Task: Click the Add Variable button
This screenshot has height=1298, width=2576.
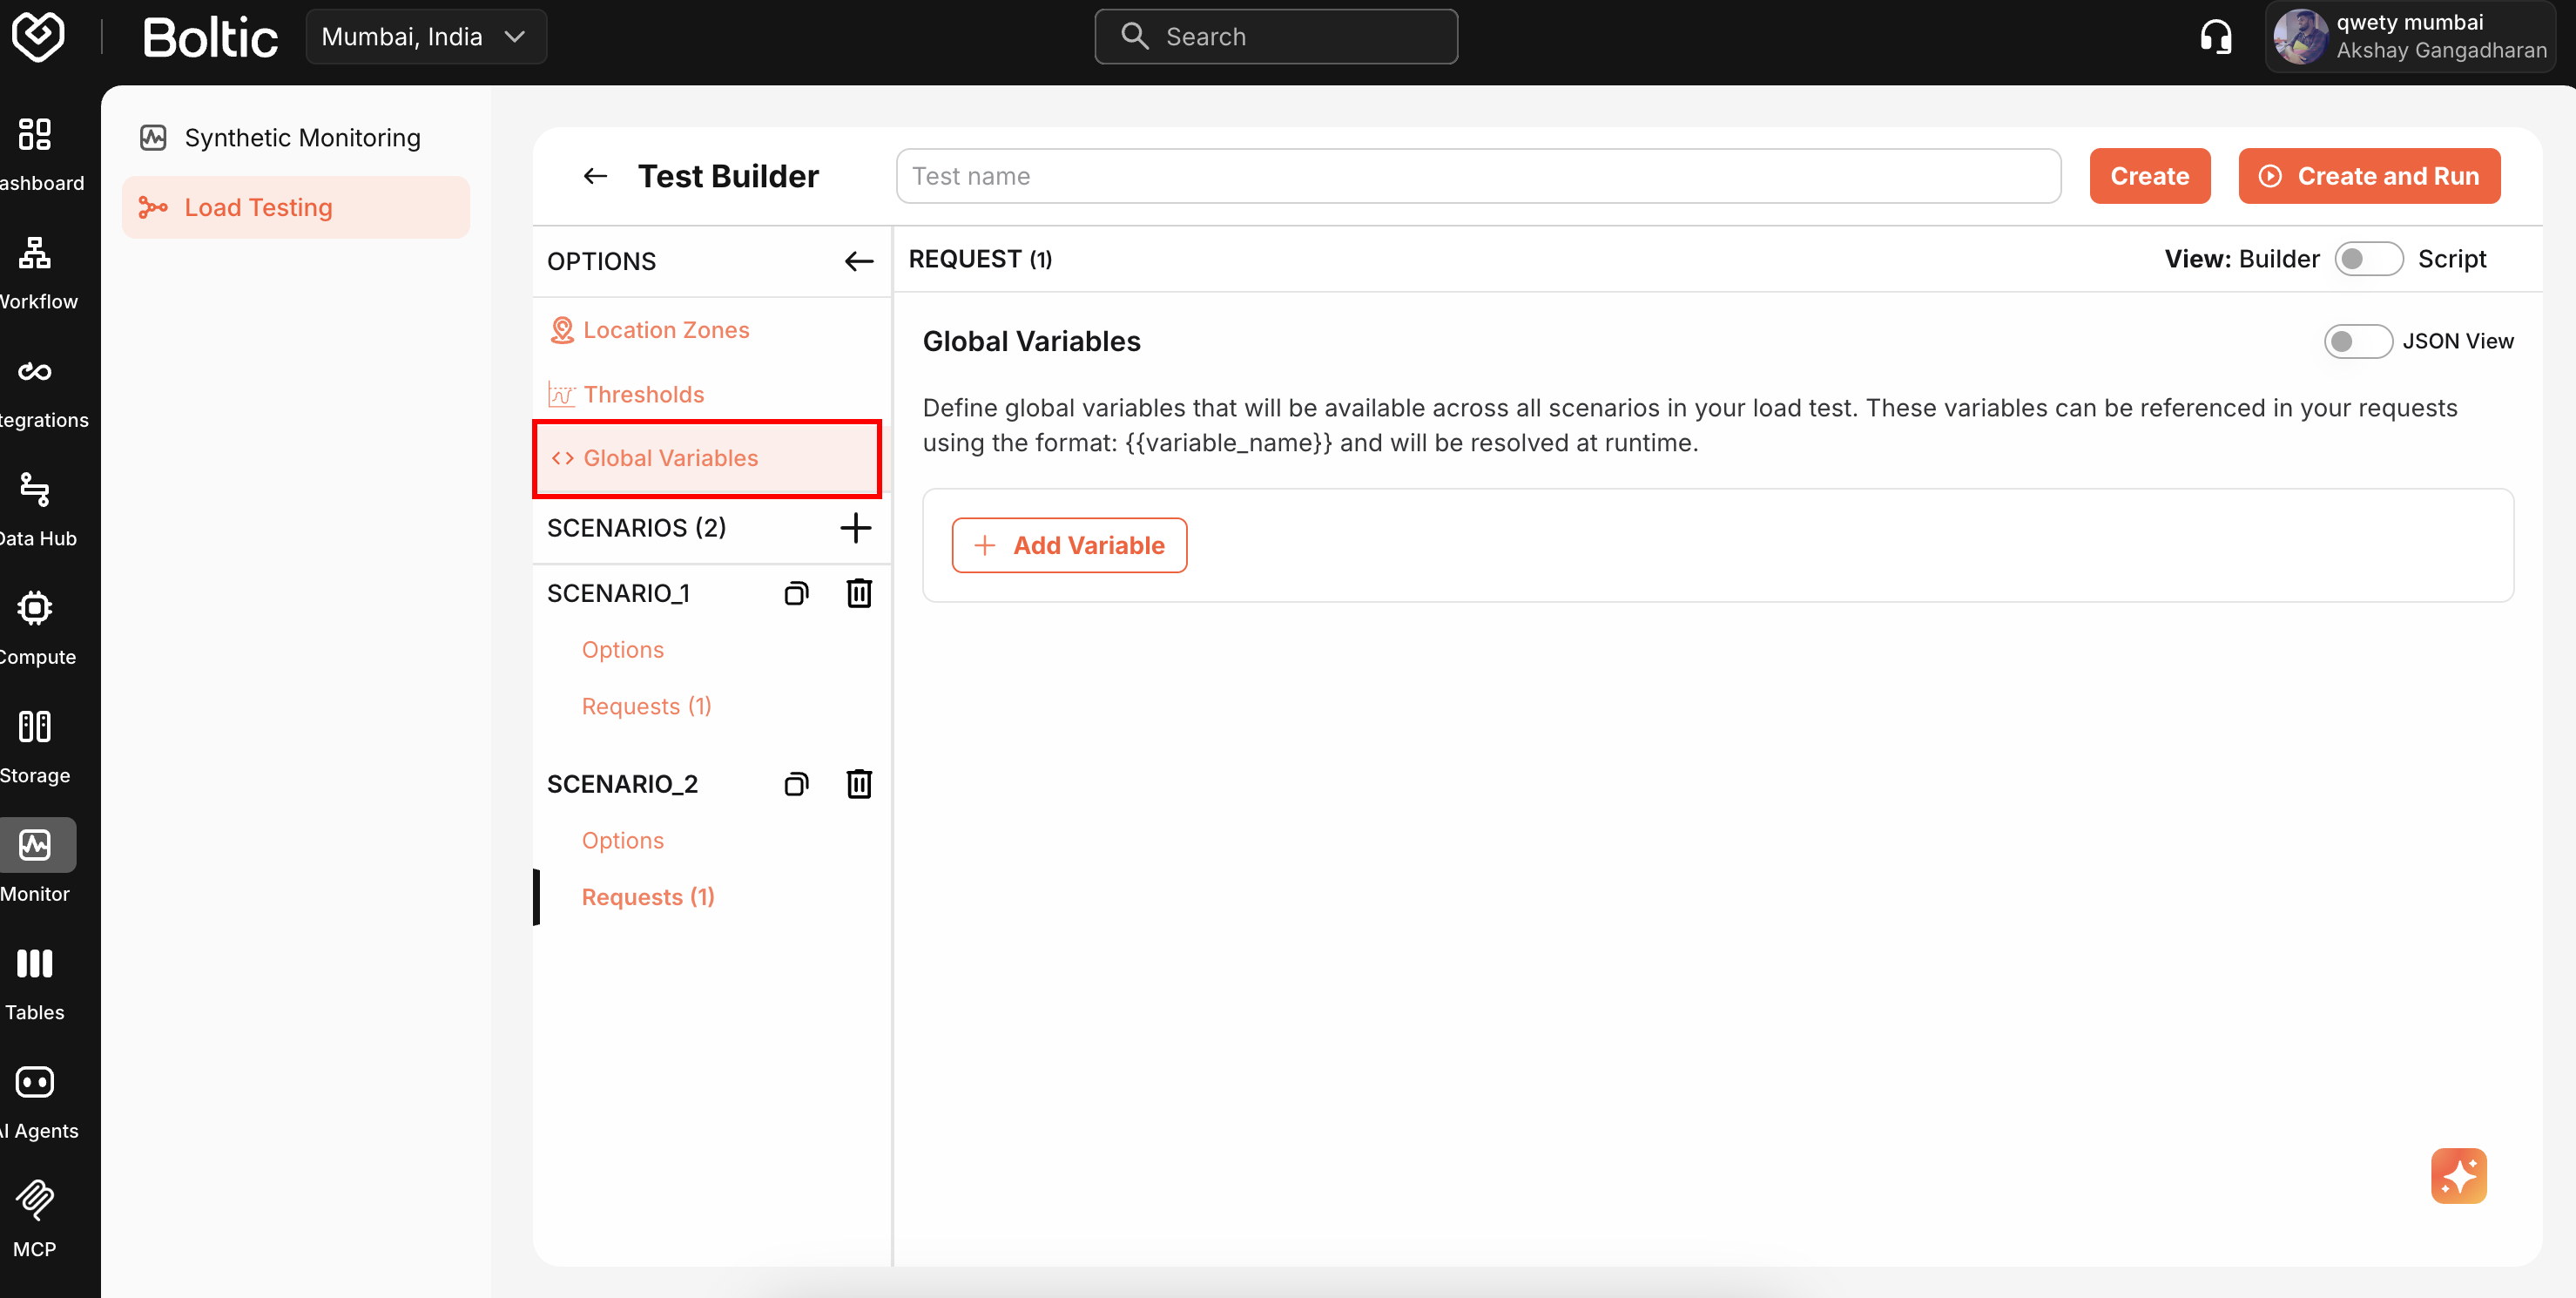Action: tap(1068, 545)
